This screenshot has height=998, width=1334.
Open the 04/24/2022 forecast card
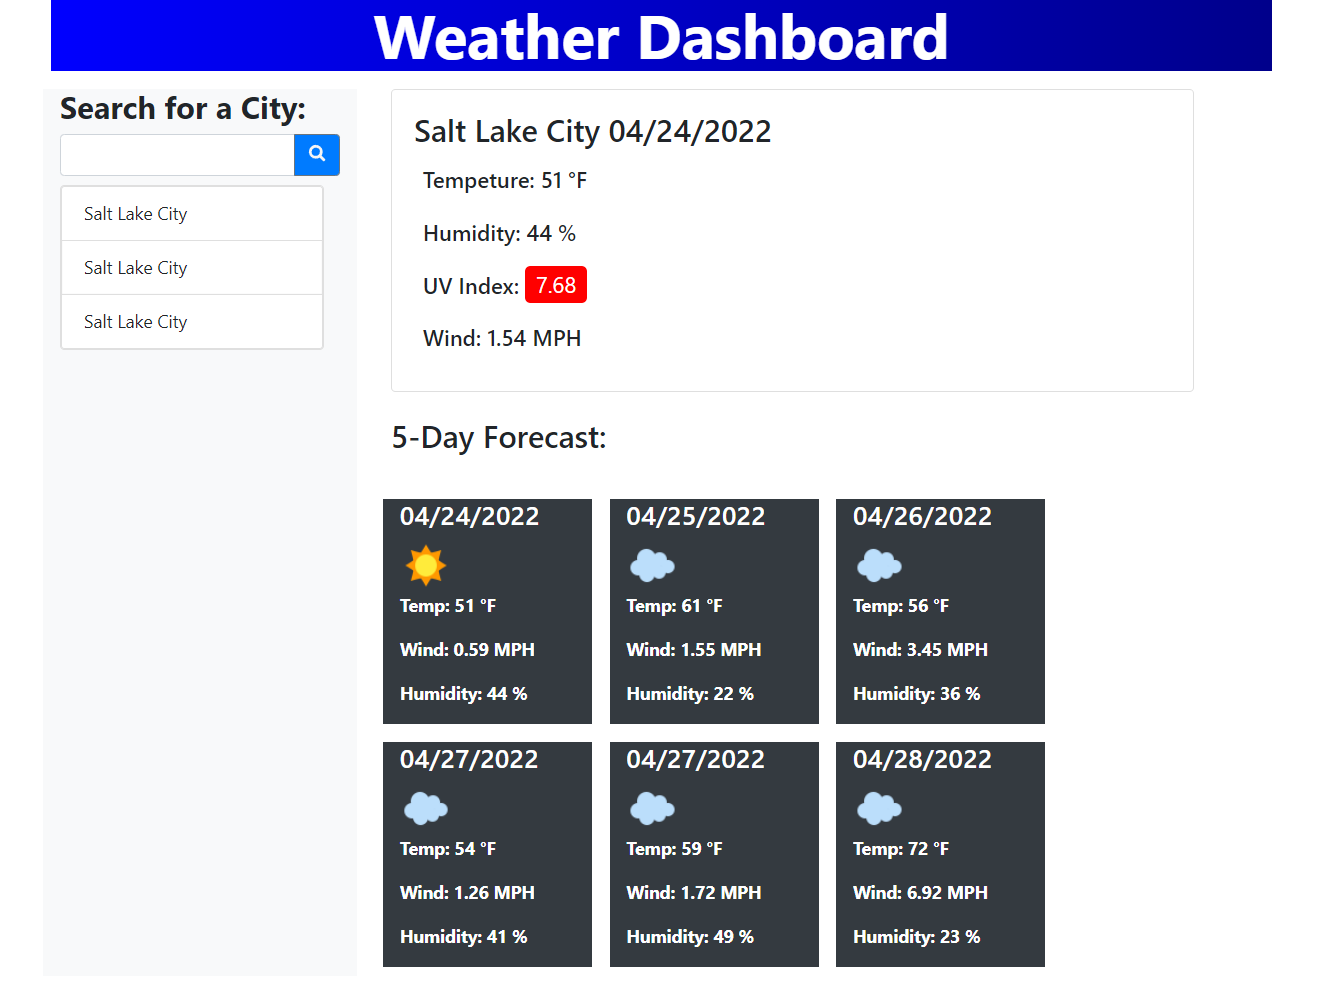point(487,611)
